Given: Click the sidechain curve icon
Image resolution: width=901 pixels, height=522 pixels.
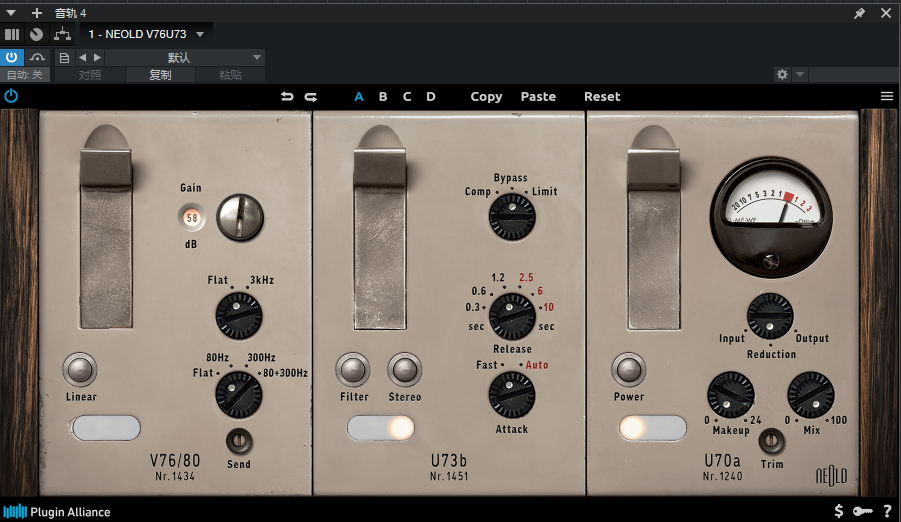Looking at the screenshot, I should click(x=37, y=57).
